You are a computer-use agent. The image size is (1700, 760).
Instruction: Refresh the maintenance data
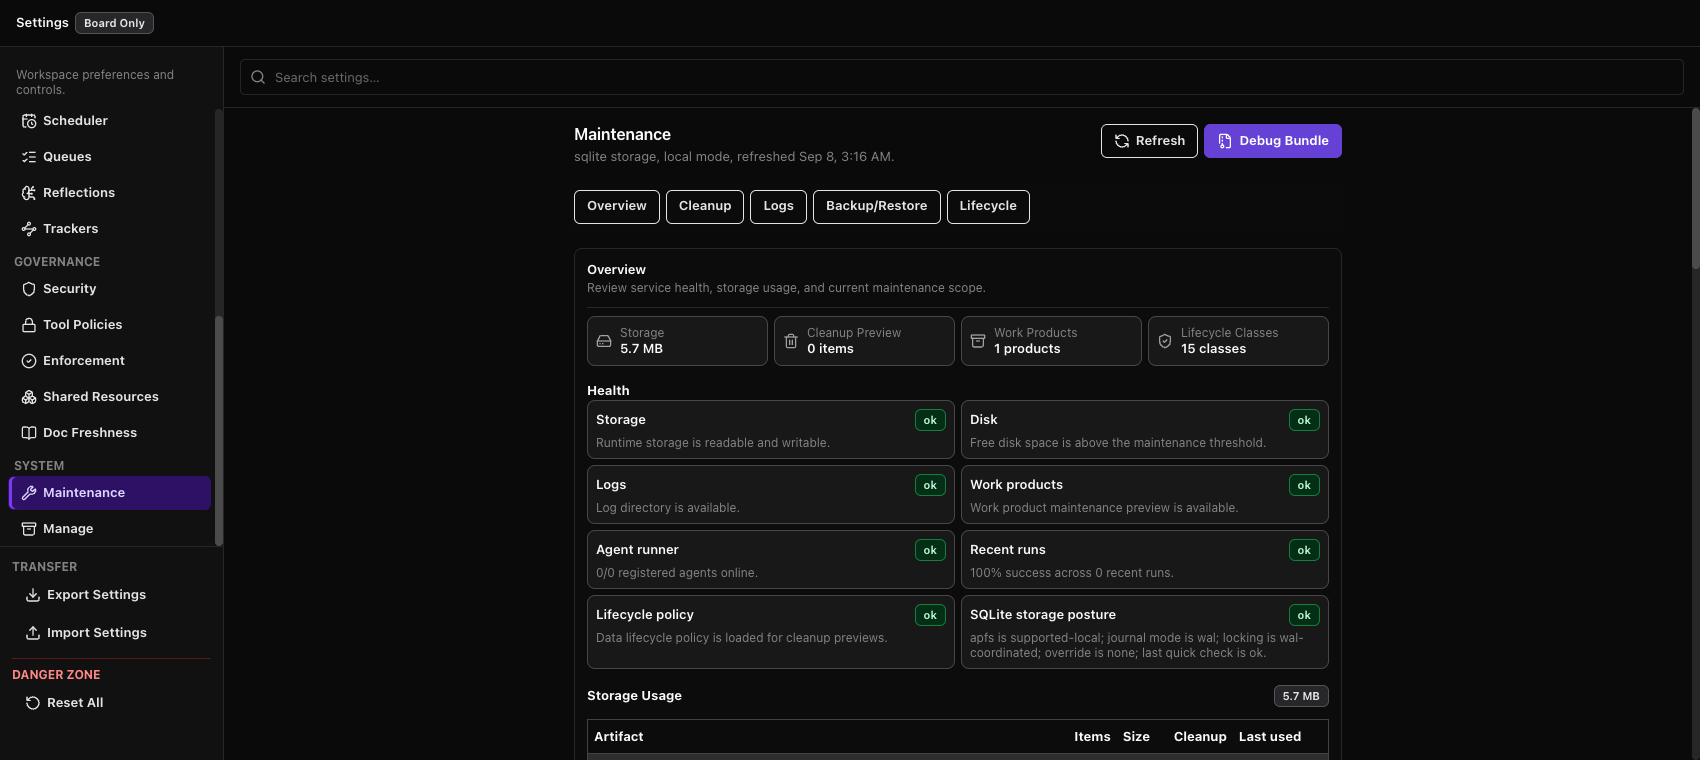tap(1149, 141)
